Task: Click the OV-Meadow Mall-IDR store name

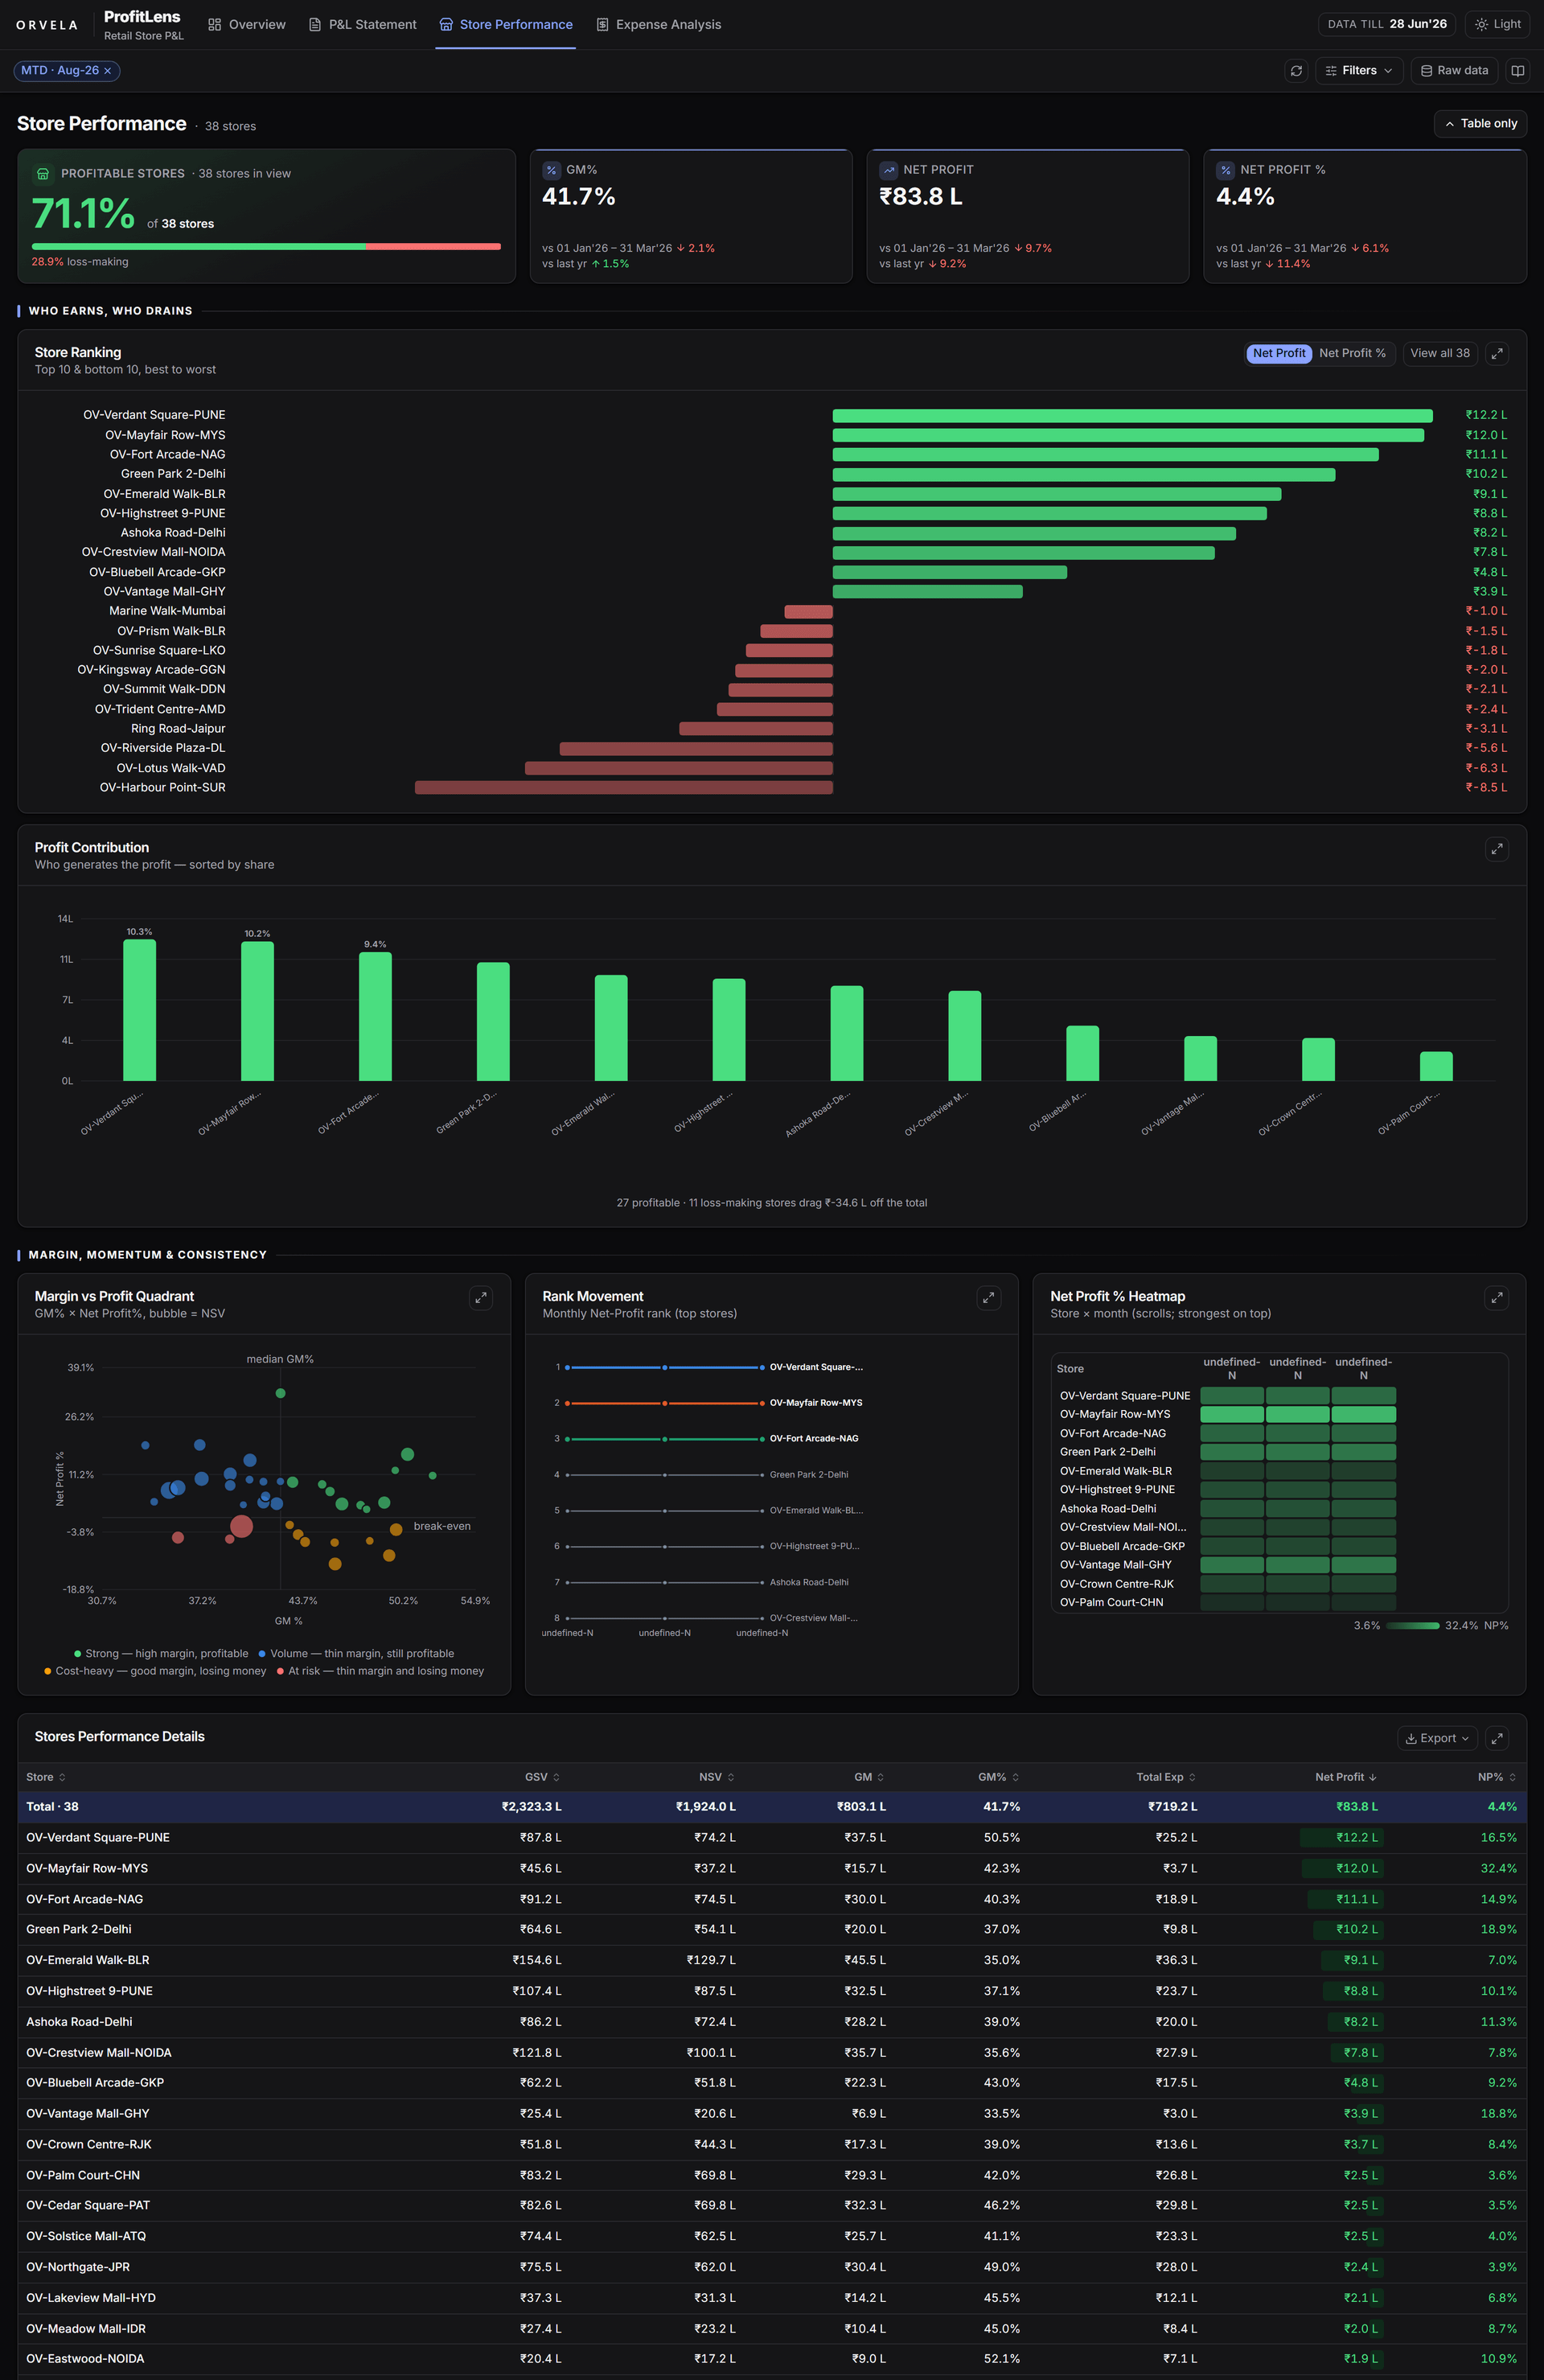Action: click(x=86, y=2329)
